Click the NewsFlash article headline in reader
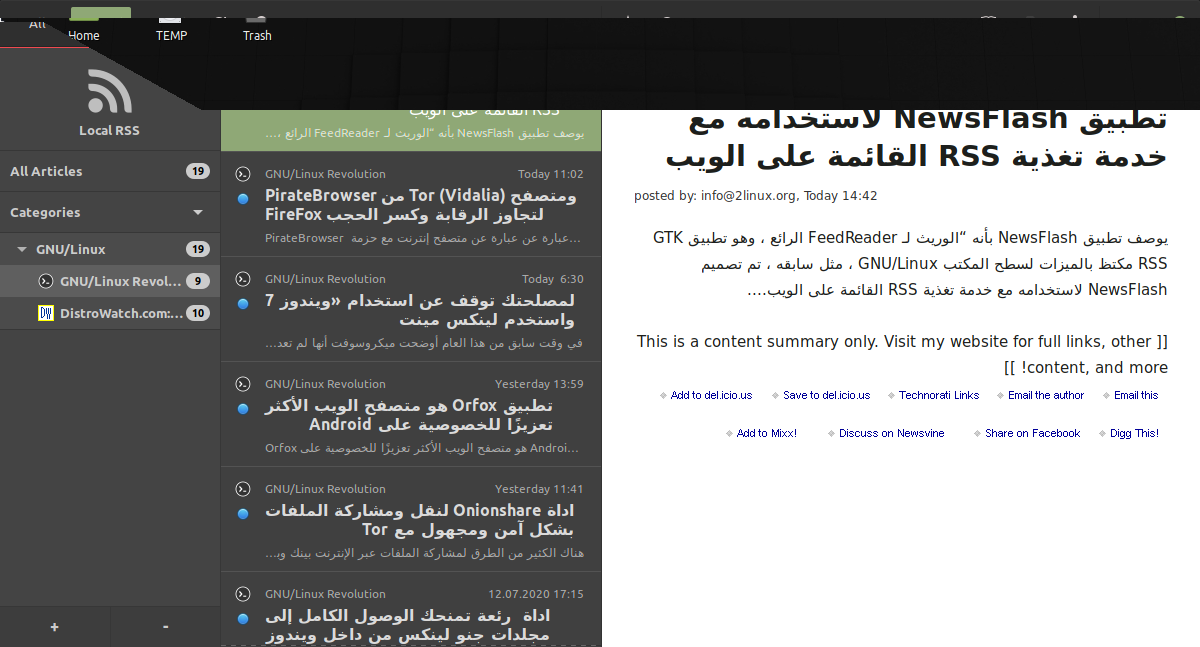The image size is (1200, 647). [x=916, y=138]
